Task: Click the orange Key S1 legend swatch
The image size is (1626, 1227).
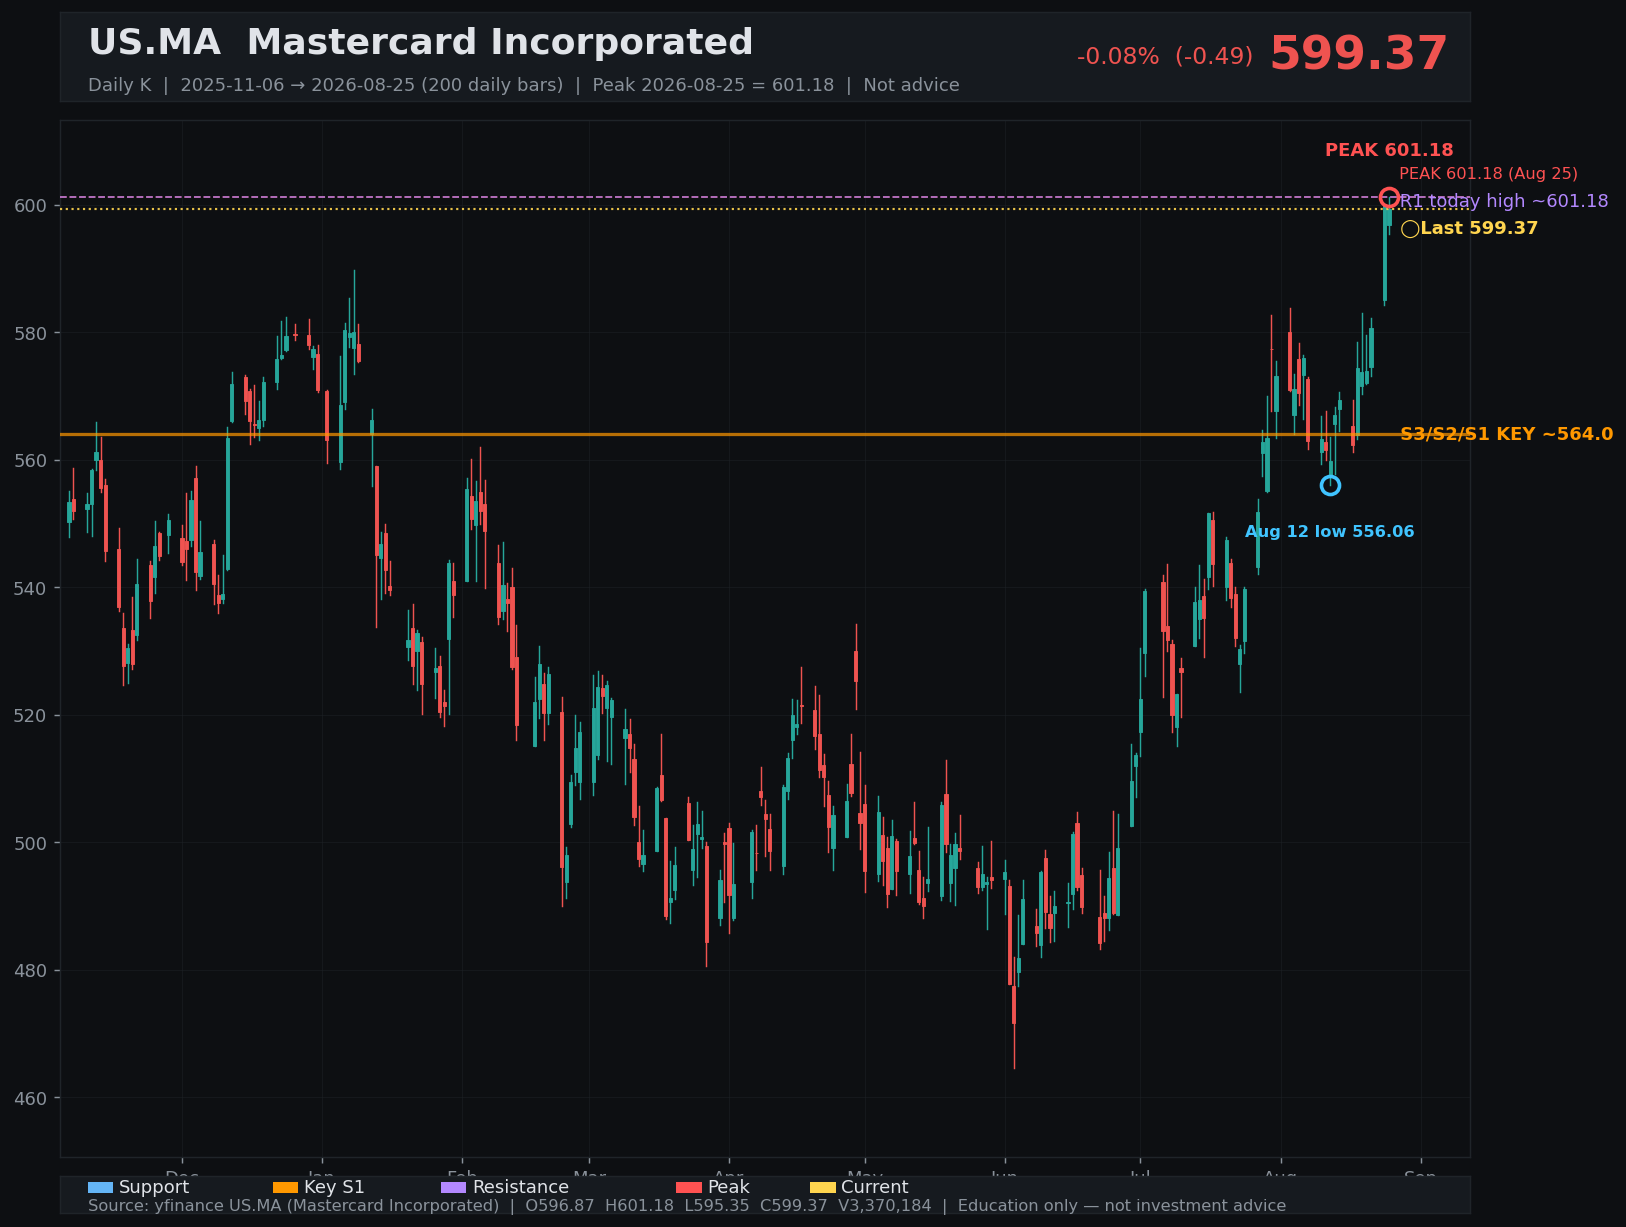Action: click(285, 1187)
